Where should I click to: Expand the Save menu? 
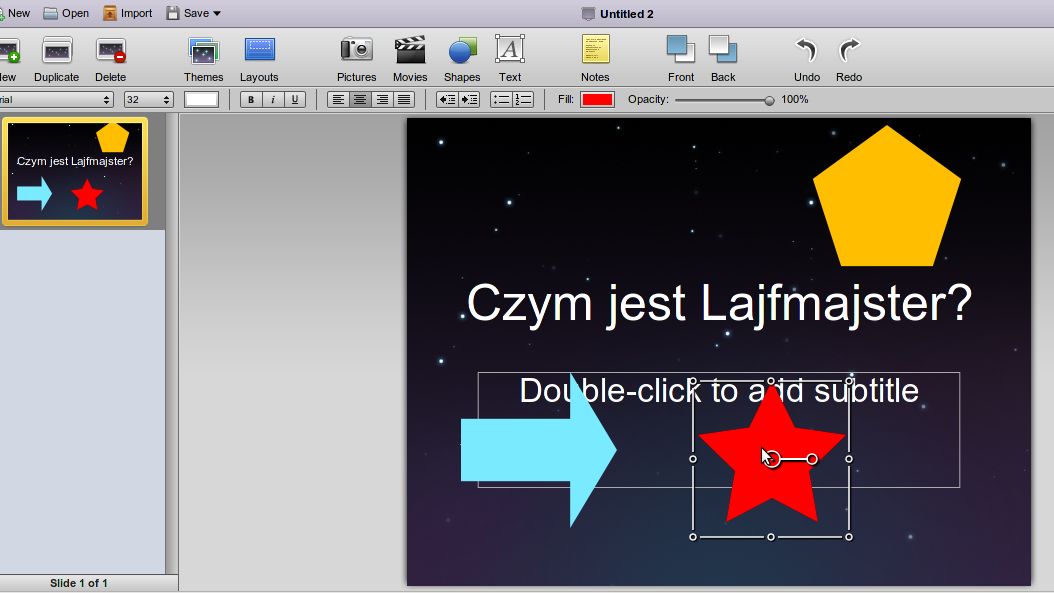[x=194, y=13]
